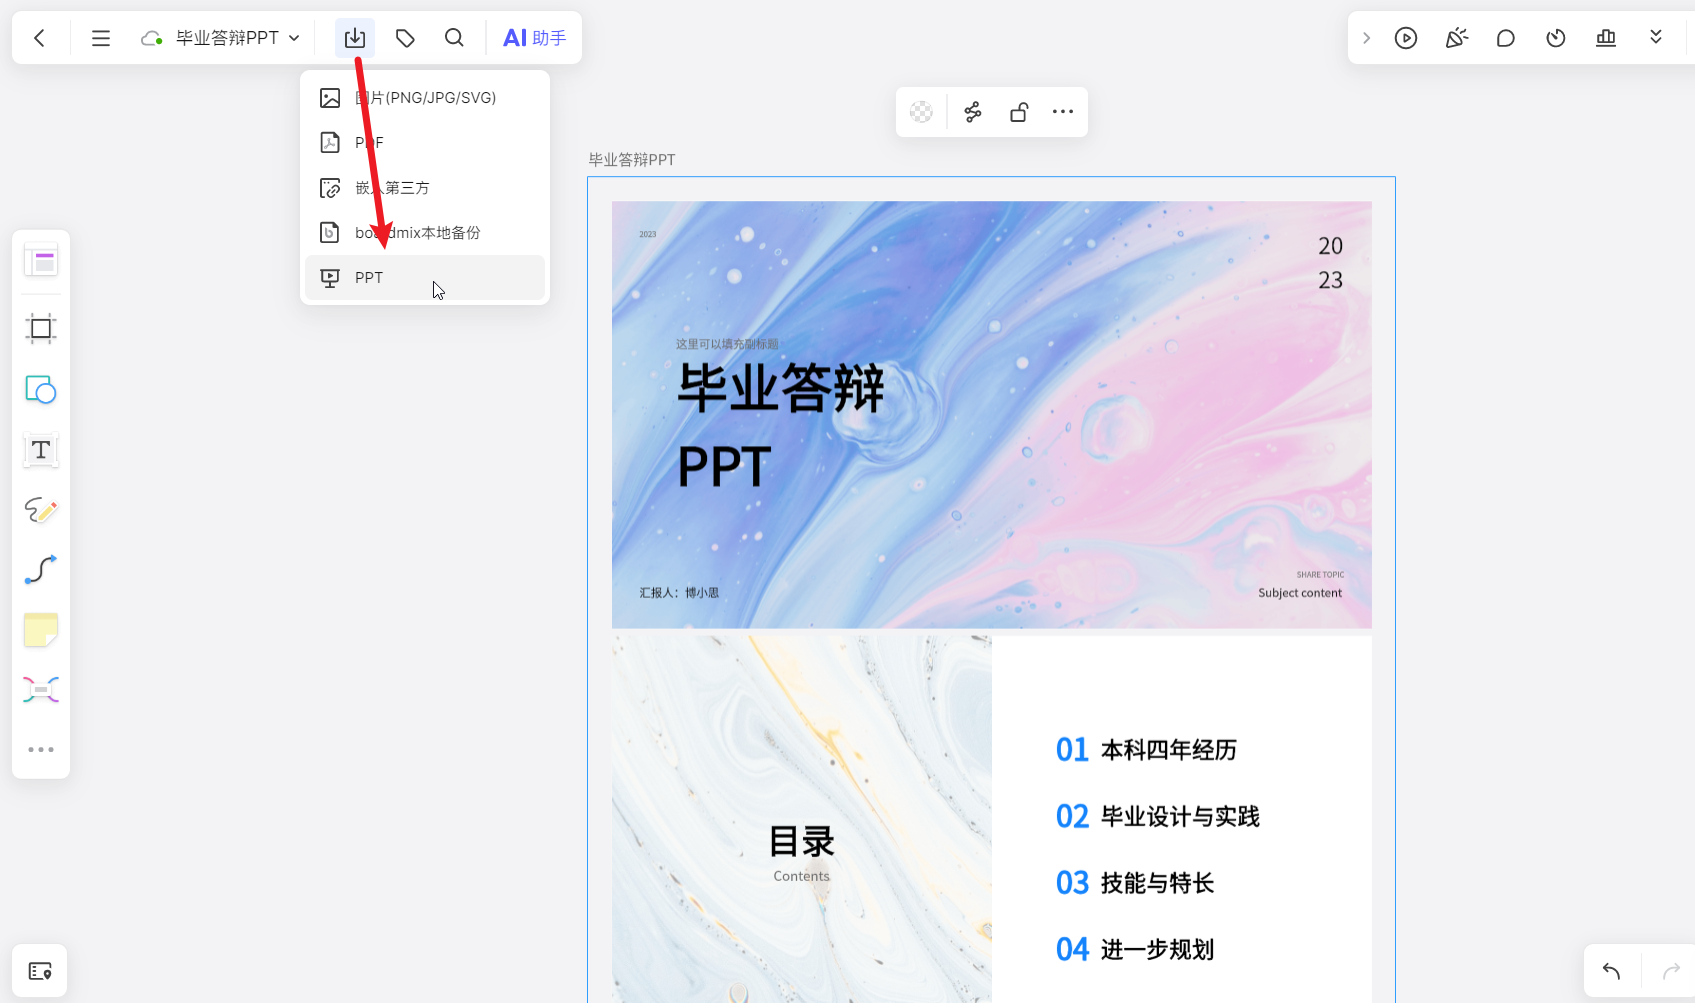Start the presentation timer
1695x1003 pixels.
pyautogui.click(x=1556, y=38)
